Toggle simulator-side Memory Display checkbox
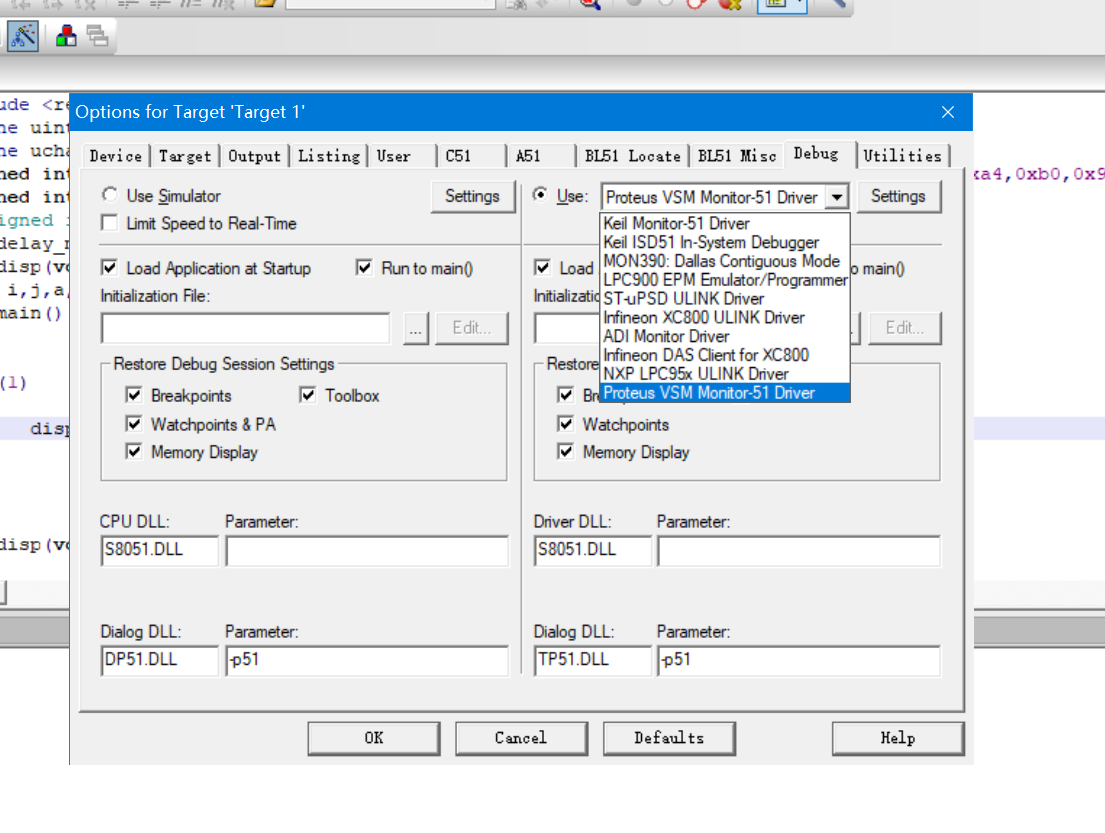This screenshot has width=1105, height=833. click(134, 451)
